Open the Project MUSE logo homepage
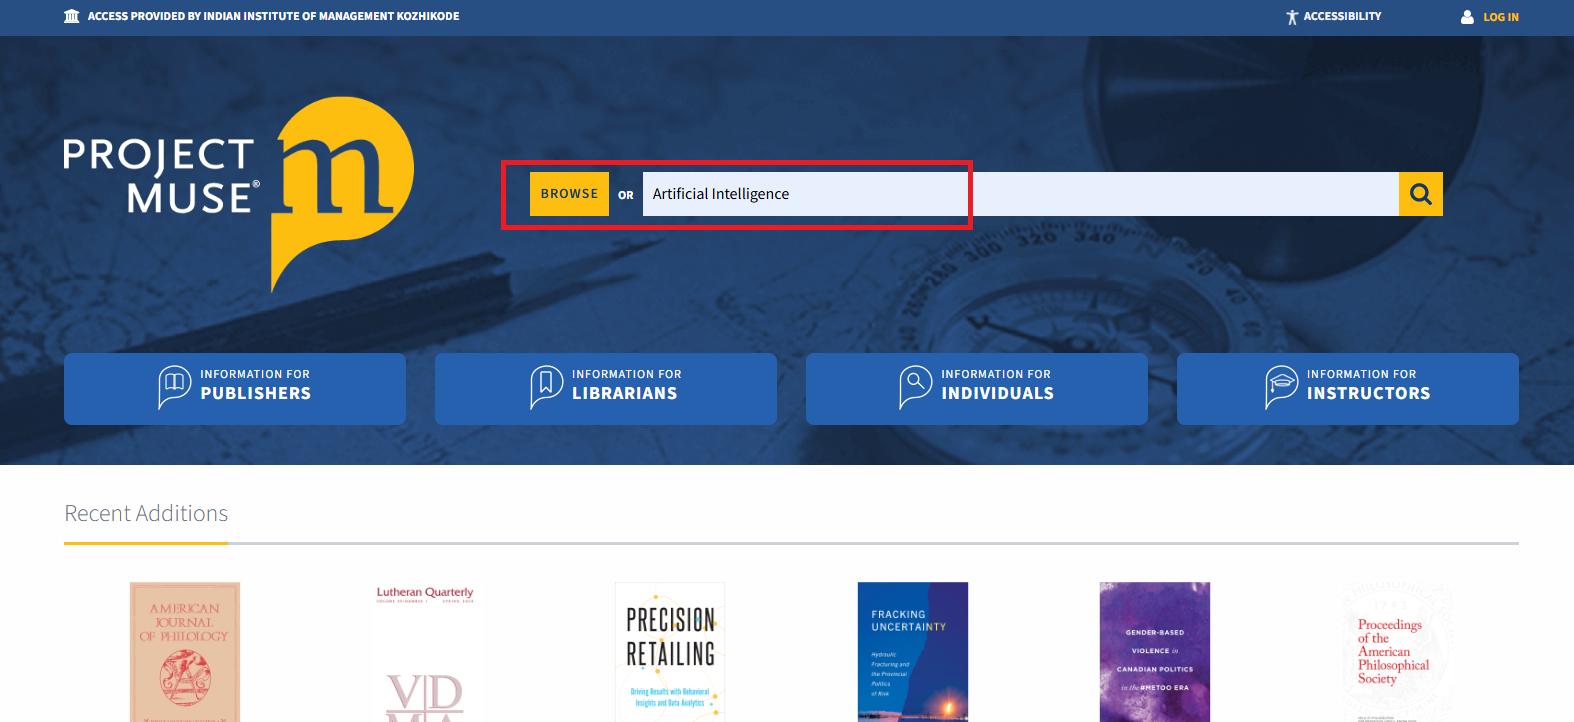 pyautogui.click(x=239, y=194)
